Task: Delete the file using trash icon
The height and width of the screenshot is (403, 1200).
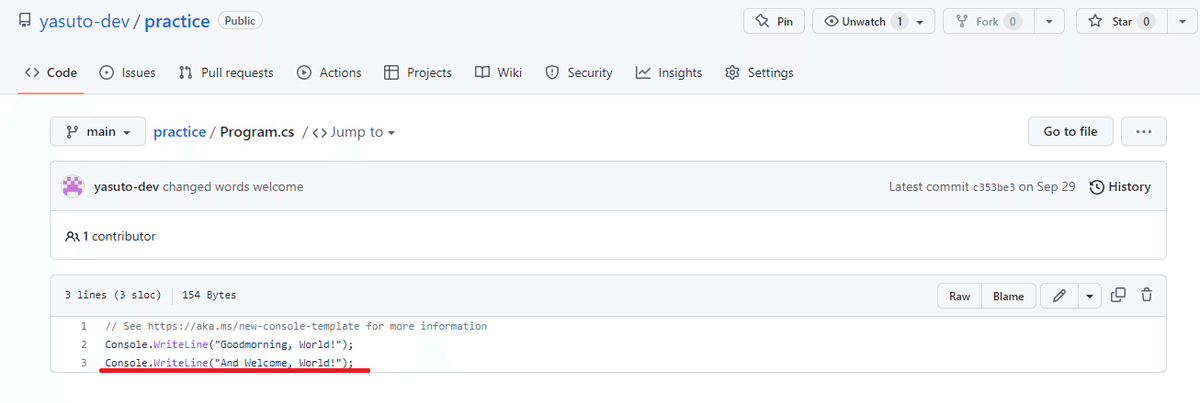Action: pyautogui.click(x=1146, y=295)
